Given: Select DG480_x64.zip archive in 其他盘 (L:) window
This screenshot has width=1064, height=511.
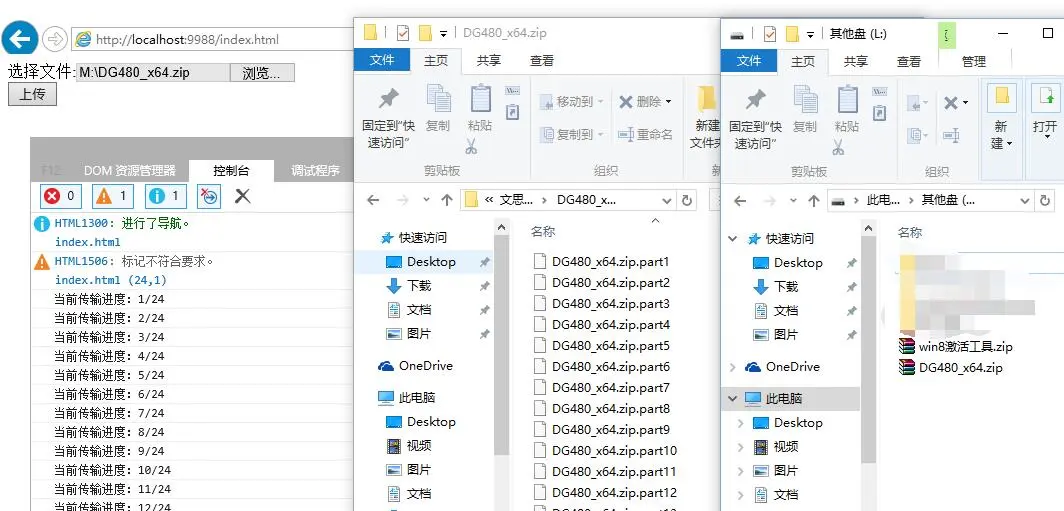Looking at the screenshot, I should point(950,368).
